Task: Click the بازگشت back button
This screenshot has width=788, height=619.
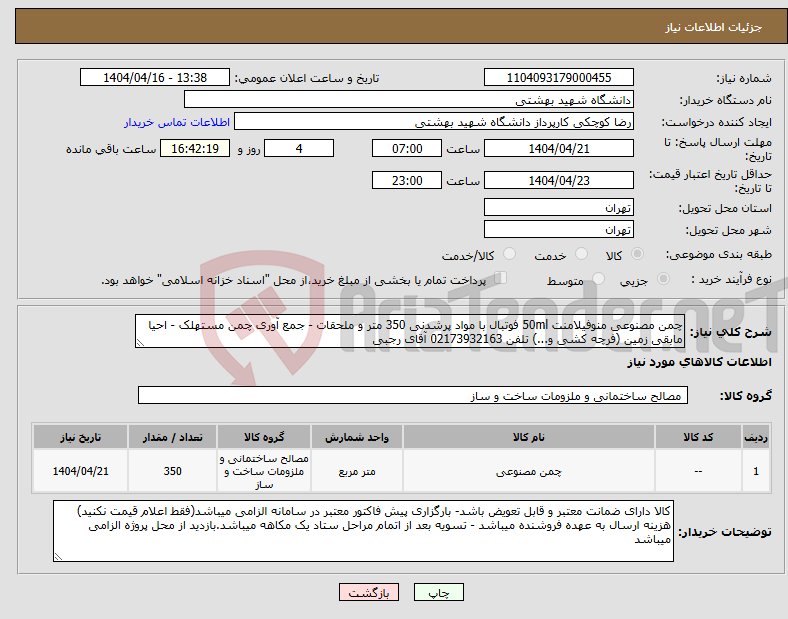Action: tap(369, 592)
